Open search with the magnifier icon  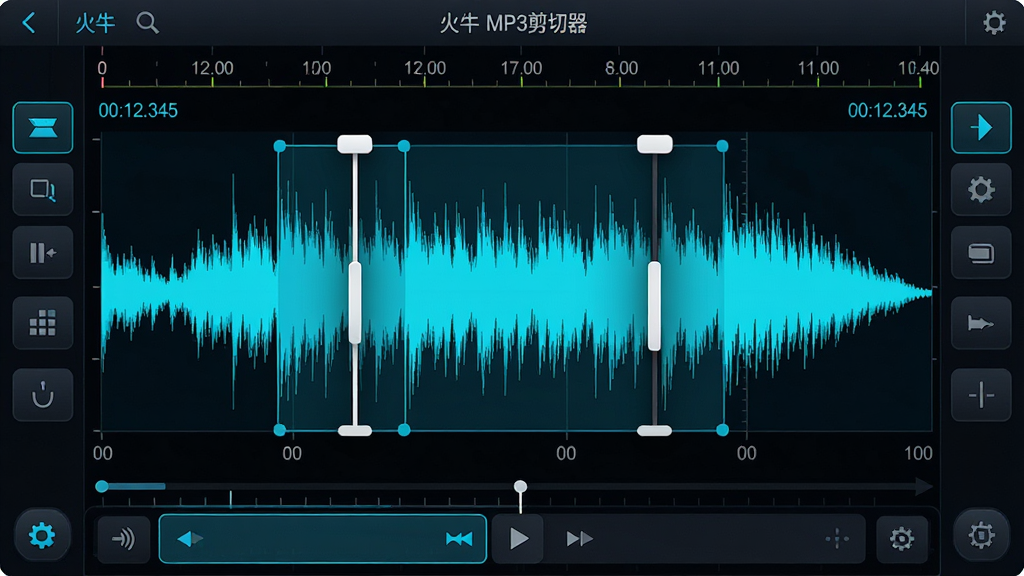148,23
